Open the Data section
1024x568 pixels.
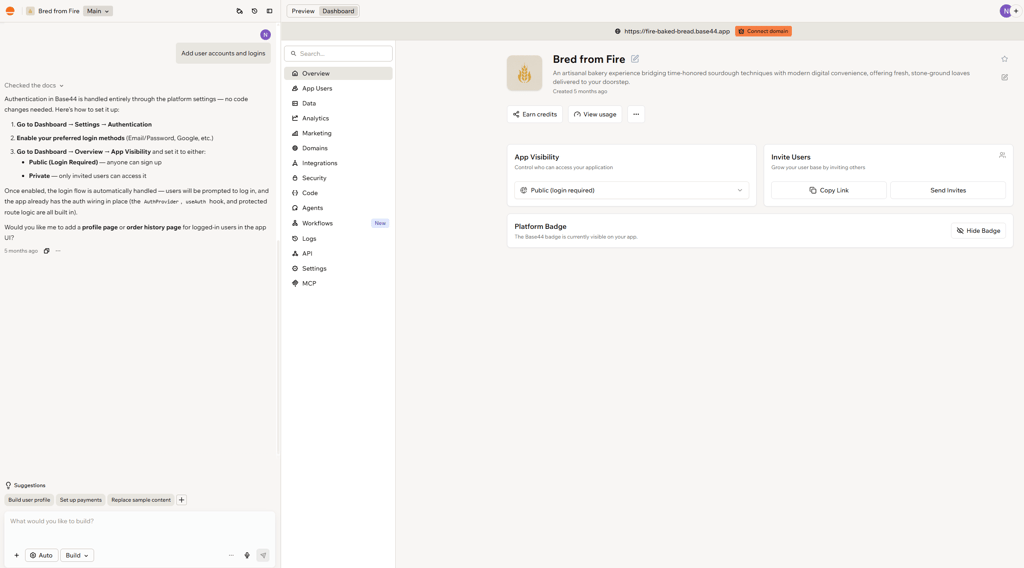(x=338, y=103)
